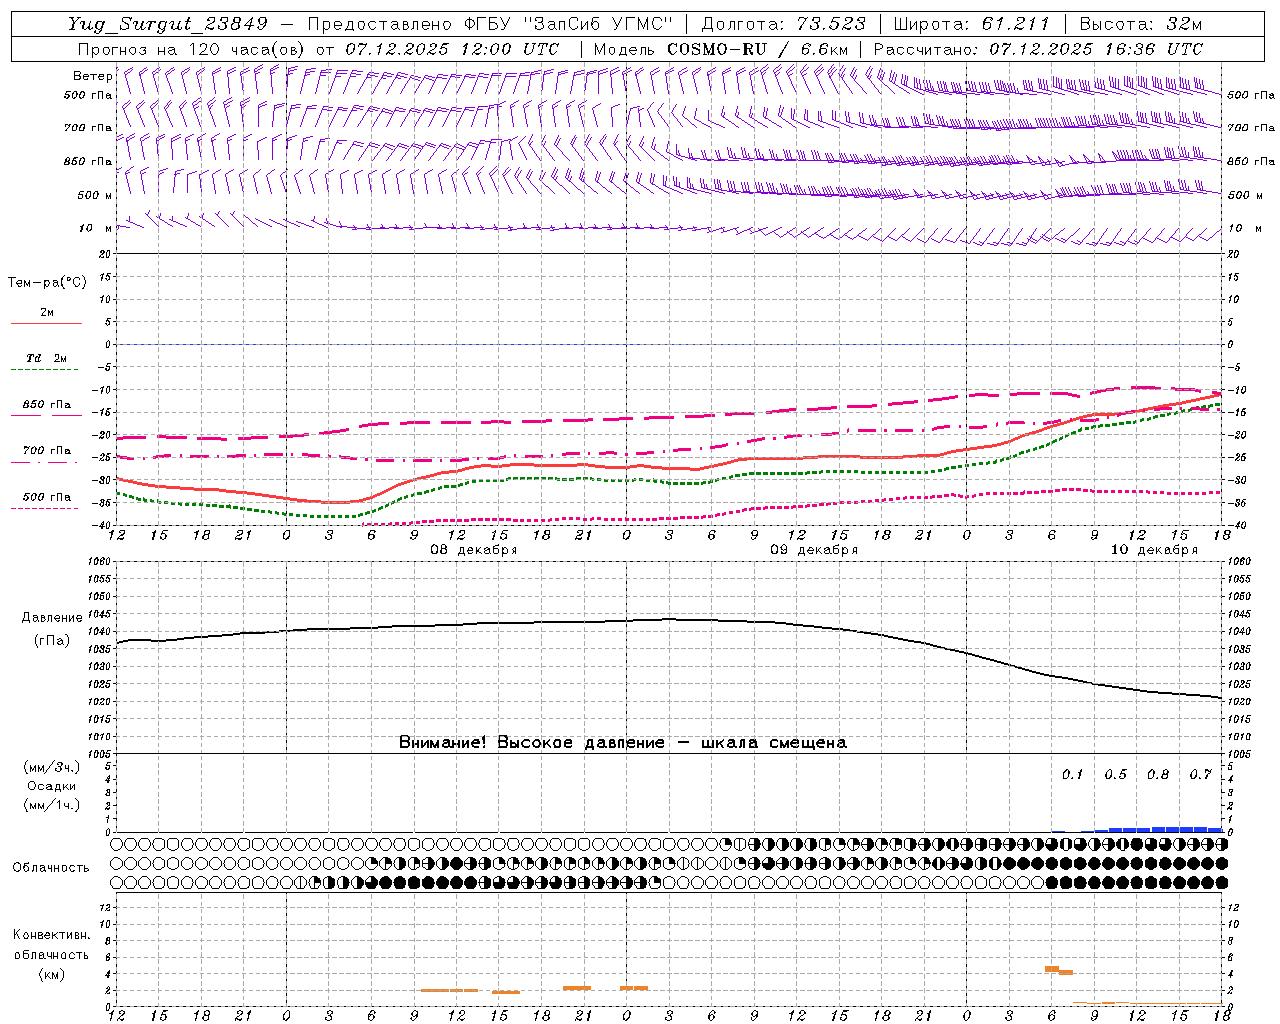Screen dimensions: 1280x1024
Task: Click the blue precipitation bar below the 0.8 value
Action: (x=1158, y=829)
